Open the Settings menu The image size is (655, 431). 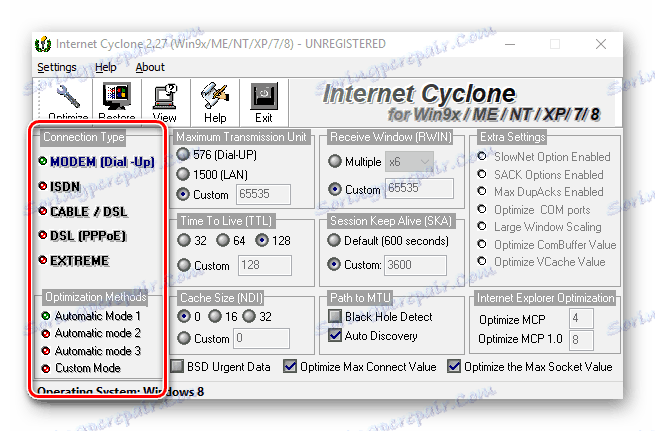click(x=57, y=67)
